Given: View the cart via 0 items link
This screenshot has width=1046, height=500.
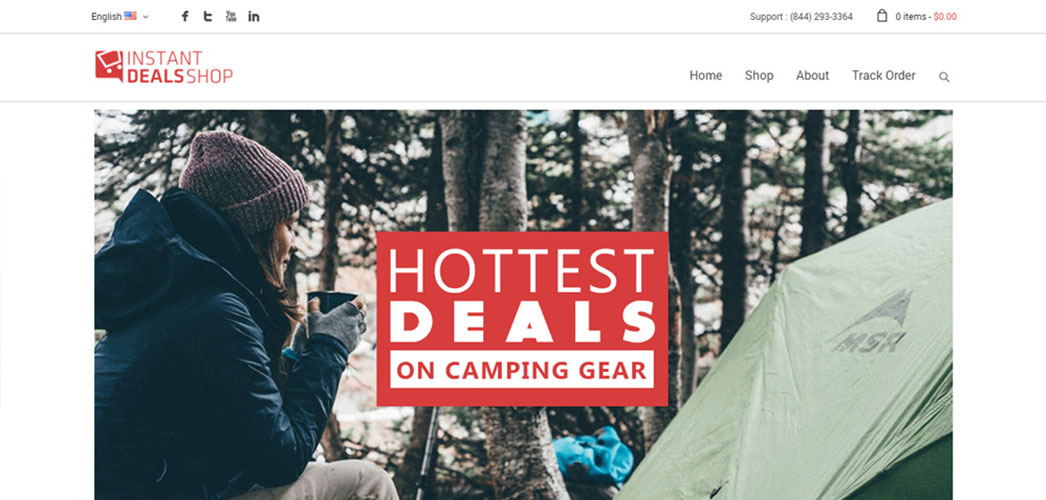Looking at the screenshot, I should click(x=911, y=17).
